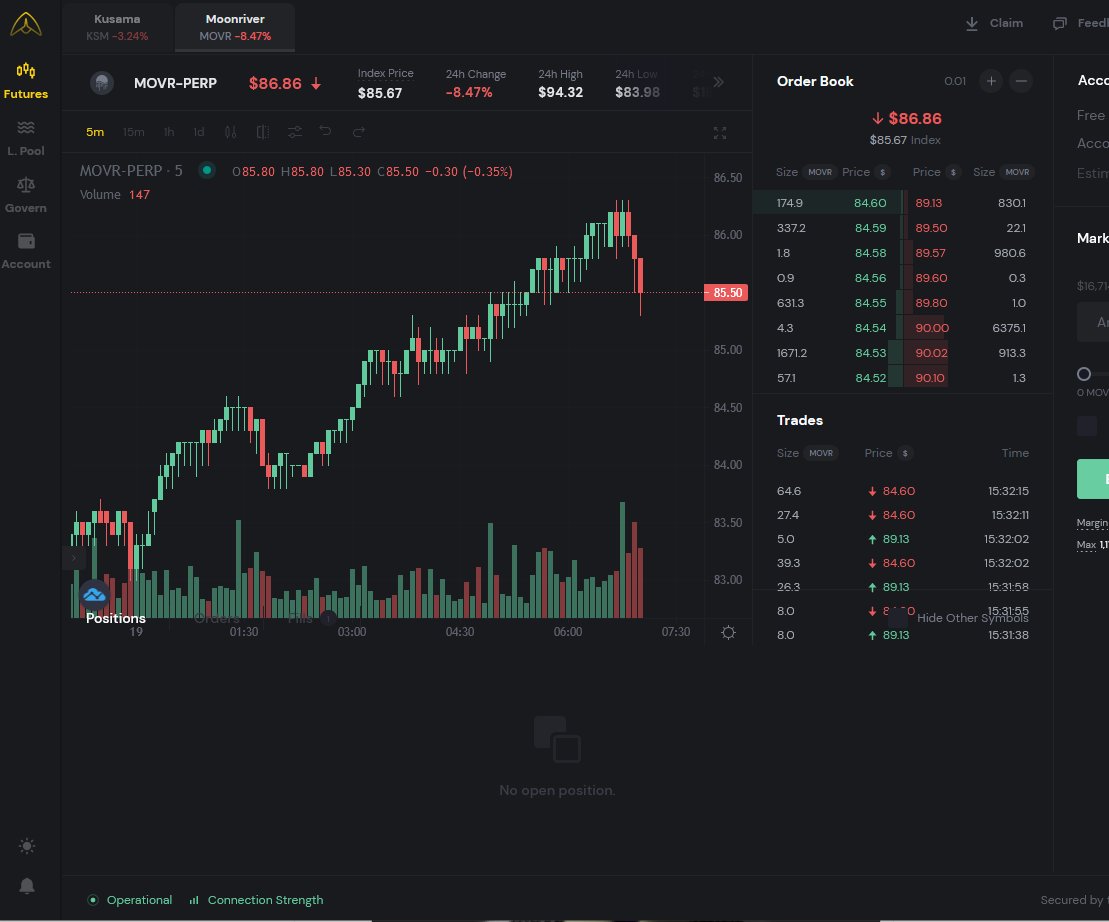Select the Moonriver market tab
Screen dimensions: 1109x922
point(235,27)
